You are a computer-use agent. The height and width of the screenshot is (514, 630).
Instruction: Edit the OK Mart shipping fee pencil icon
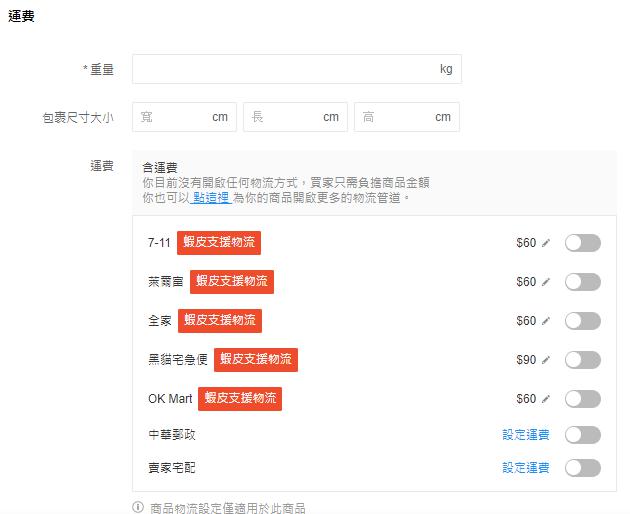point(546,399)
